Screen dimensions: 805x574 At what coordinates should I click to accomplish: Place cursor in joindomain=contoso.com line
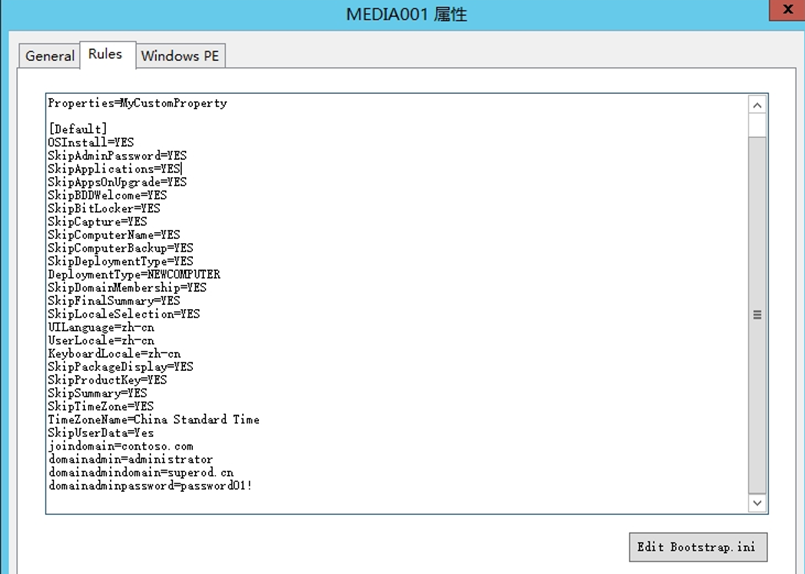[121, 446]
